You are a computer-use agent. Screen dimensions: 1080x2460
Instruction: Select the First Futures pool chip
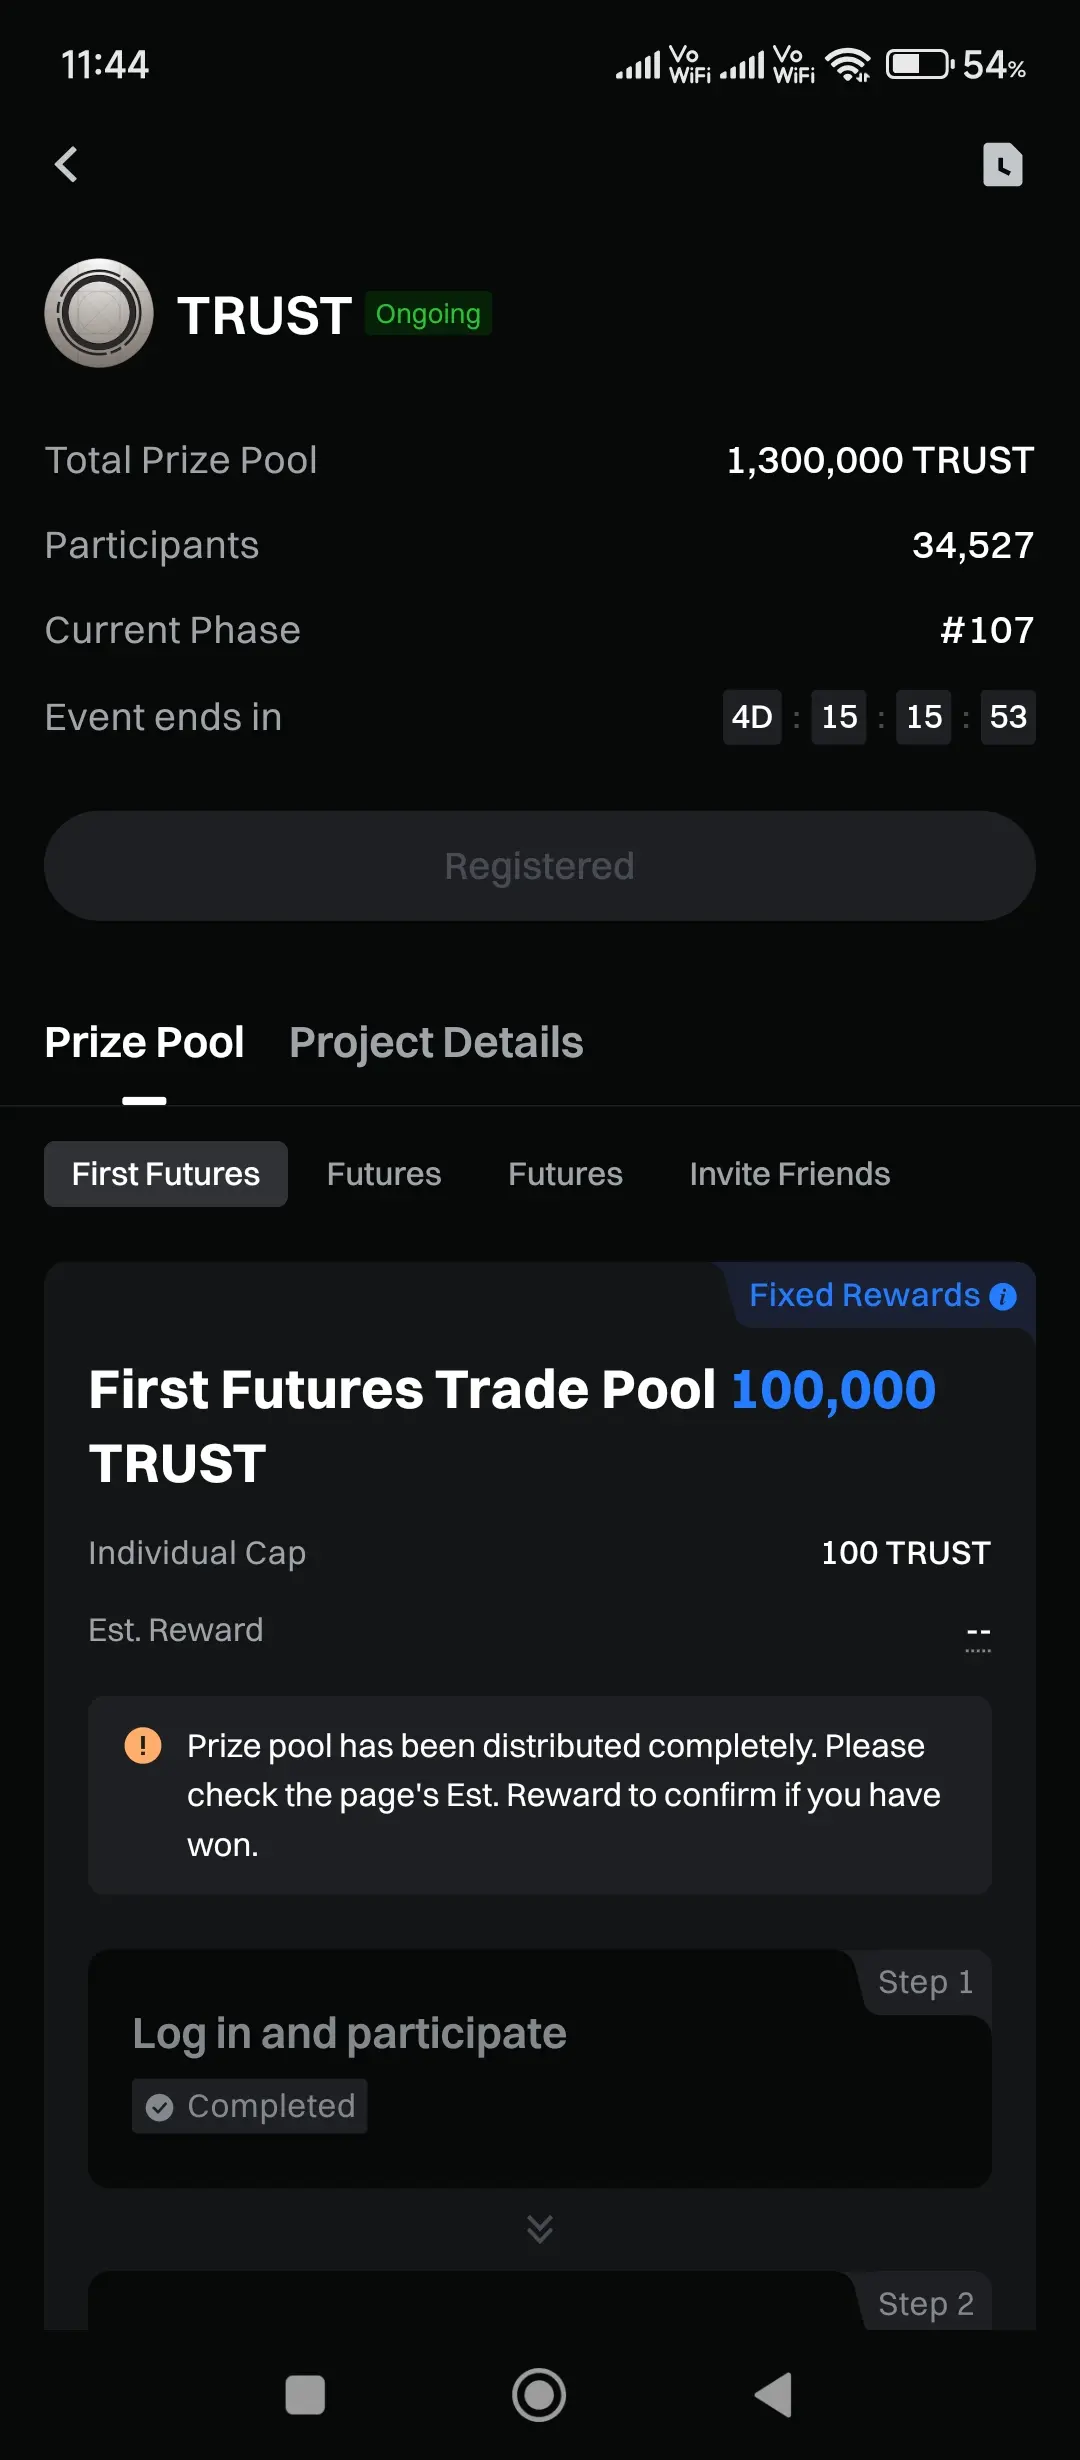coord(166,1174)
